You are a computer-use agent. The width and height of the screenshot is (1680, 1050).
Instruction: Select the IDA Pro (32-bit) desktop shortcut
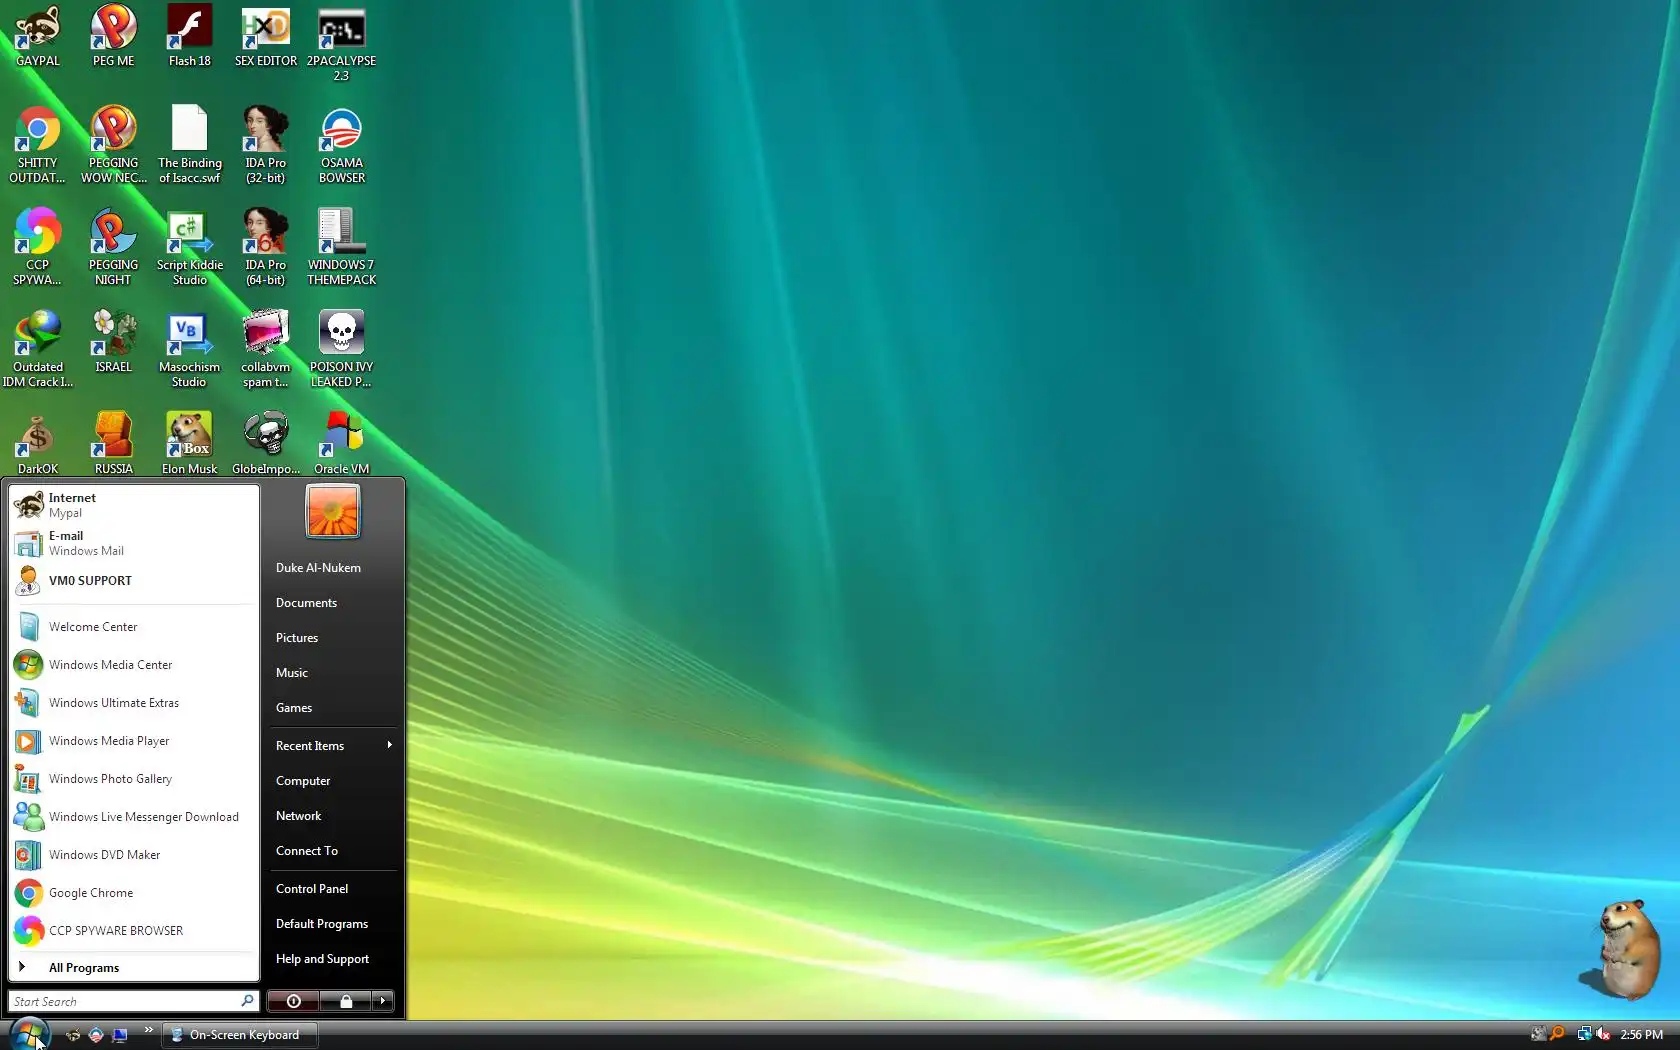tap(265, 145)
